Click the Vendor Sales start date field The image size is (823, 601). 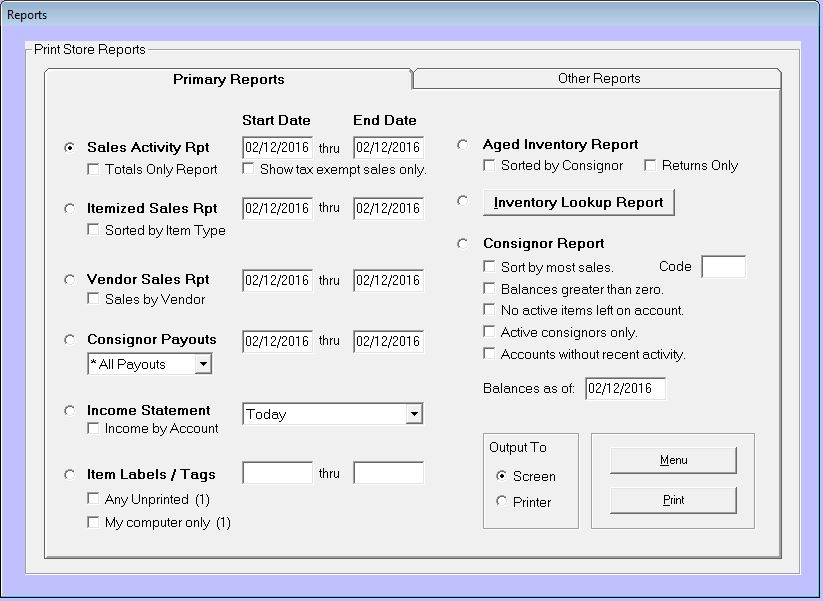coord(278,280)
